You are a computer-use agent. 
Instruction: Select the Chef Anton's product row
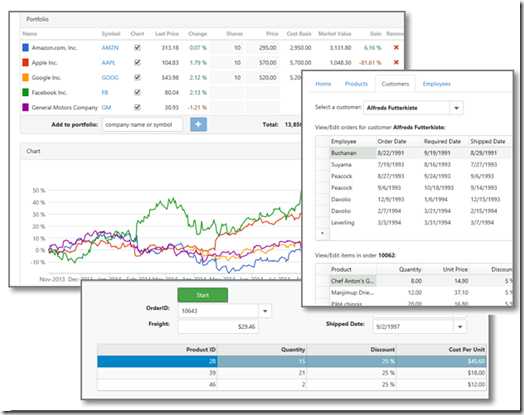(x=414, y=281)
